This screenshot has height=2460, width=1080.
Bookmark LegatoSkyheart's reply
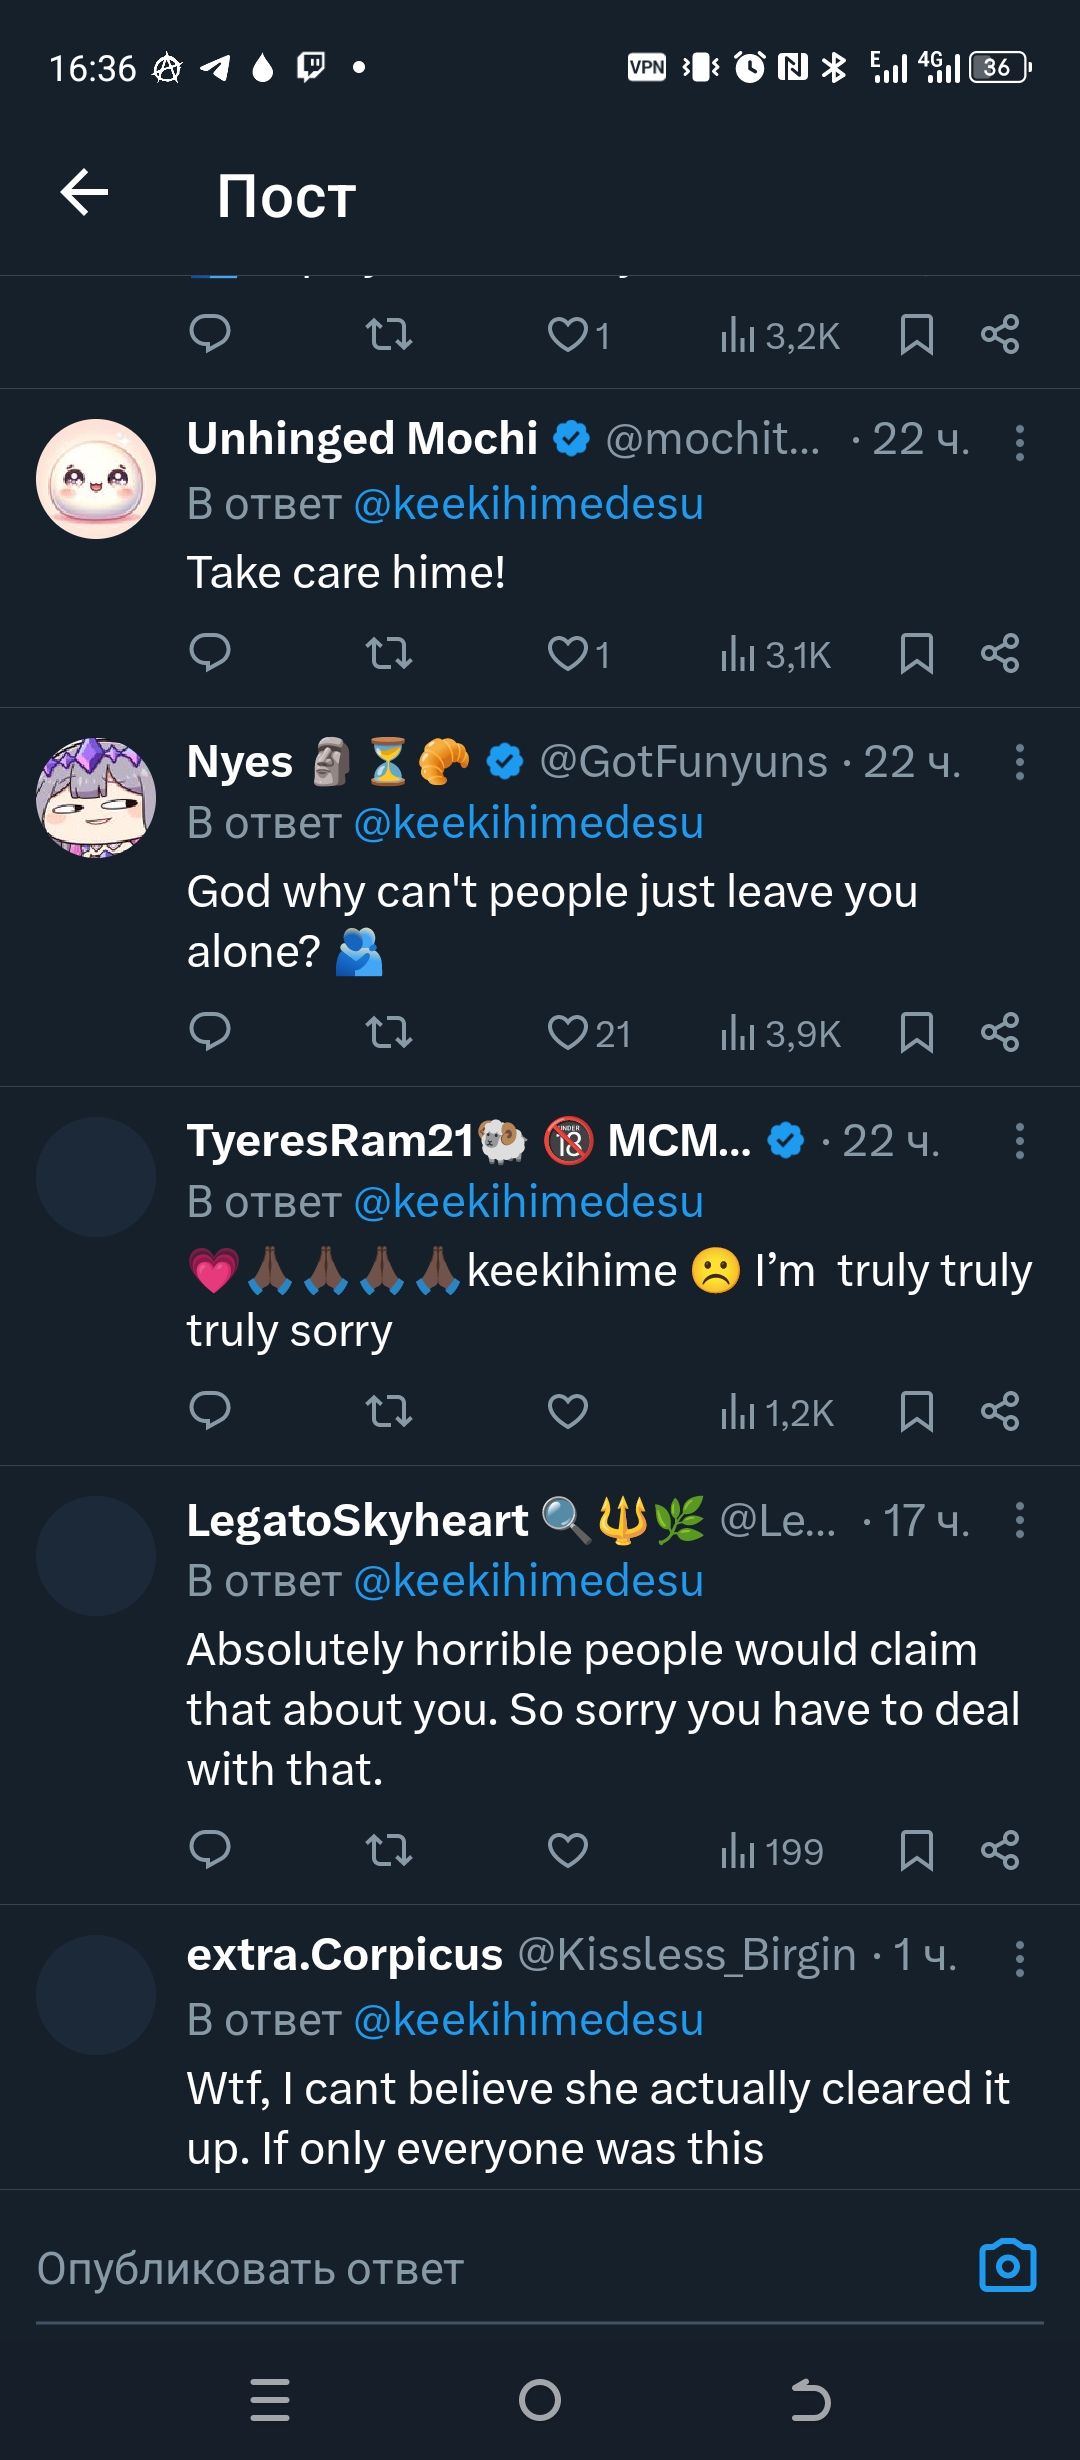pyautogui.click(x=916, y=1850)
